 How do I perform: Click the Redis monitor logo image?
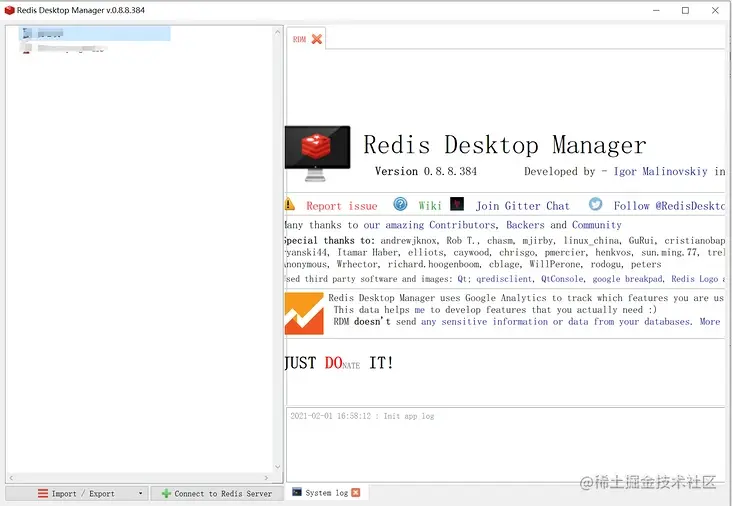click(317, 153)
